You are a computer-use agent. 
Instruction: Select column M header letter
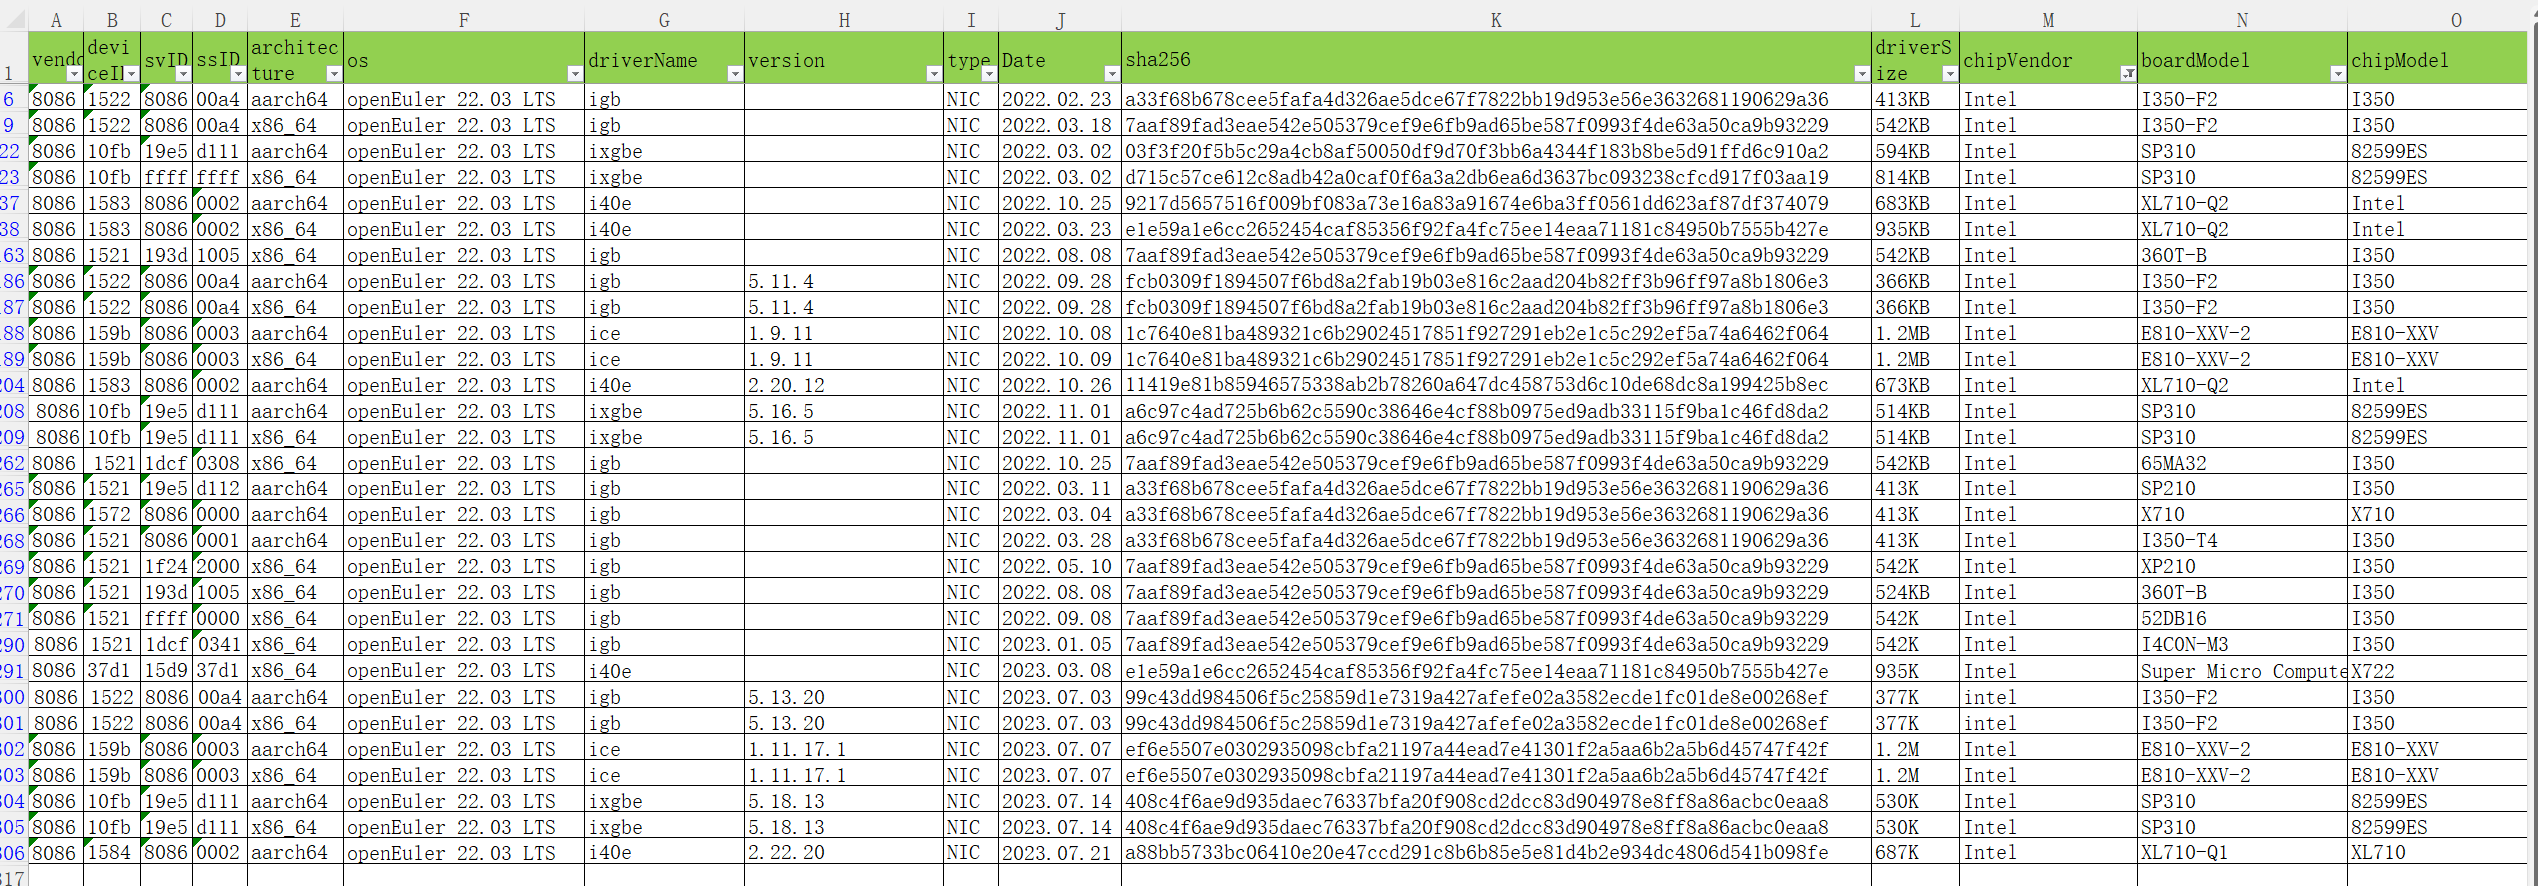(x=2047, y=20)
